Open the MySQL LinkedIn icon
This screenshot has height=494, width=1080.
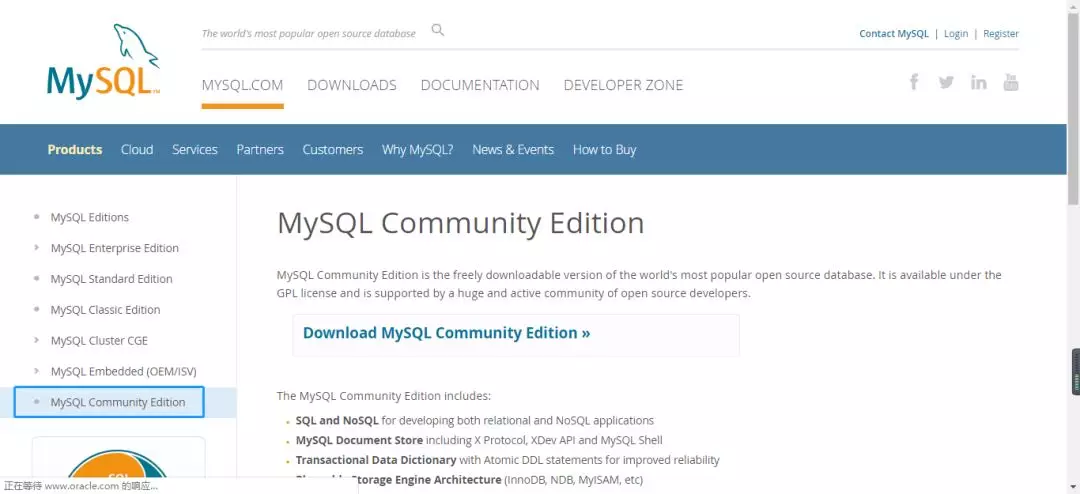(978, 82)
